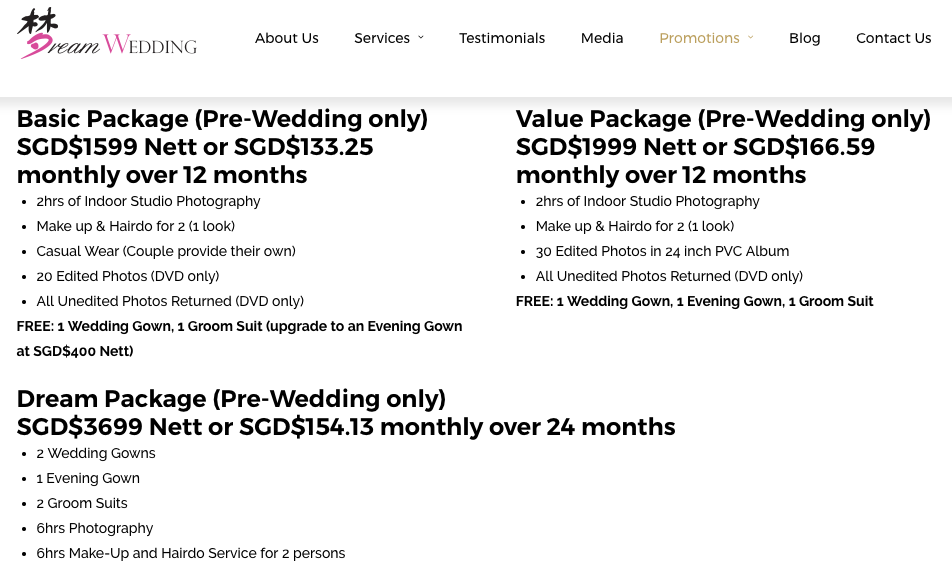952x569 pixels.
Task: Open the Contact Us page
Action: (893, 38)
